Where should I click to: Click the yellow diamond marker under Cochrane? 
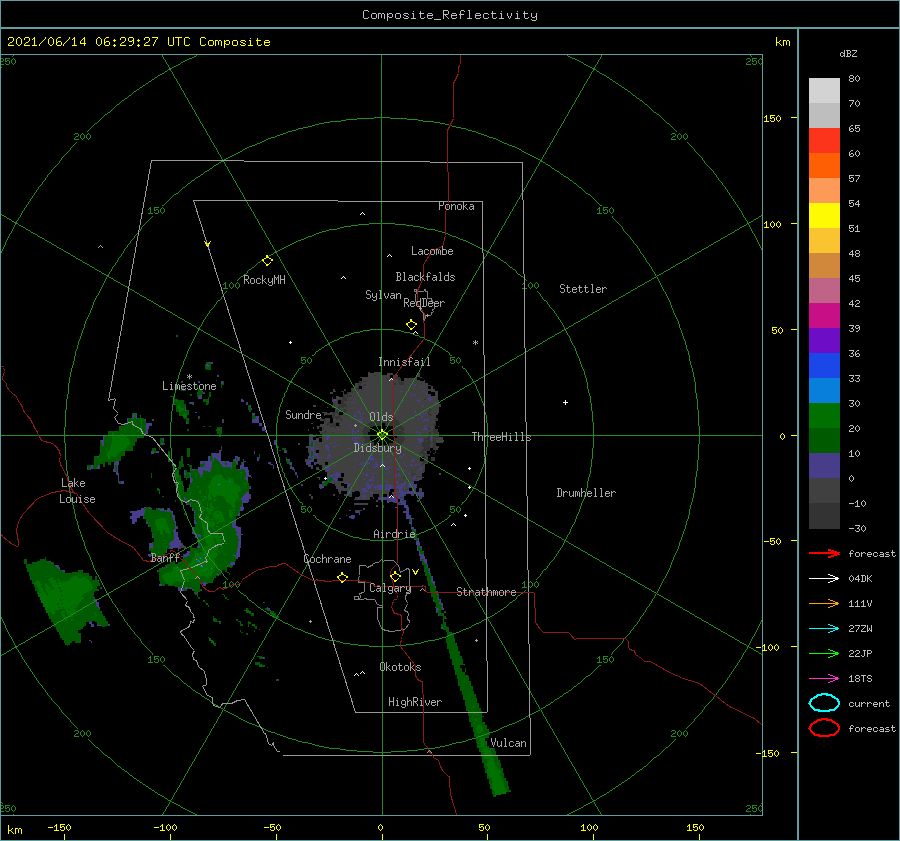[342, 577]
